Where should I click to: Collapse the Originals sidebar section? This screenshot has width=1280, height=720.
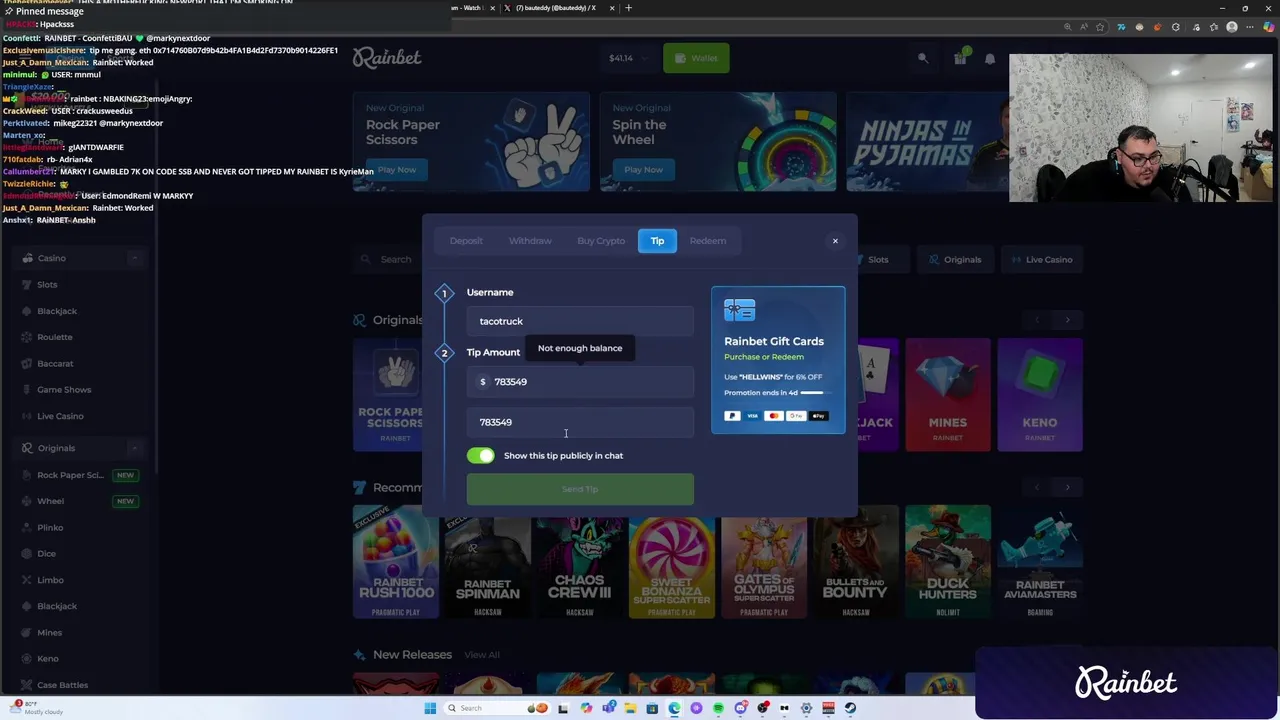point(134,448)
